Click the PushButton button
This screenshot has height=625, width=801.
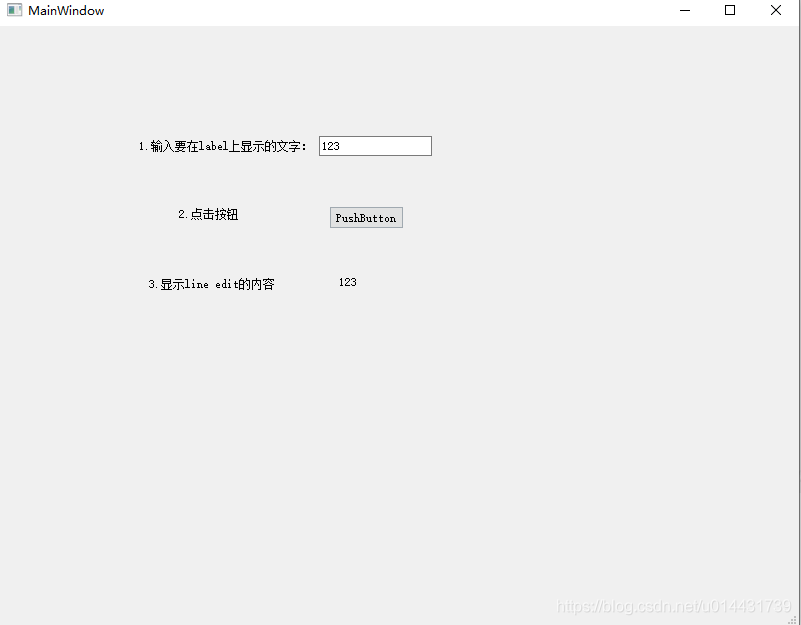pyautogui.click(x=366, y=218)
